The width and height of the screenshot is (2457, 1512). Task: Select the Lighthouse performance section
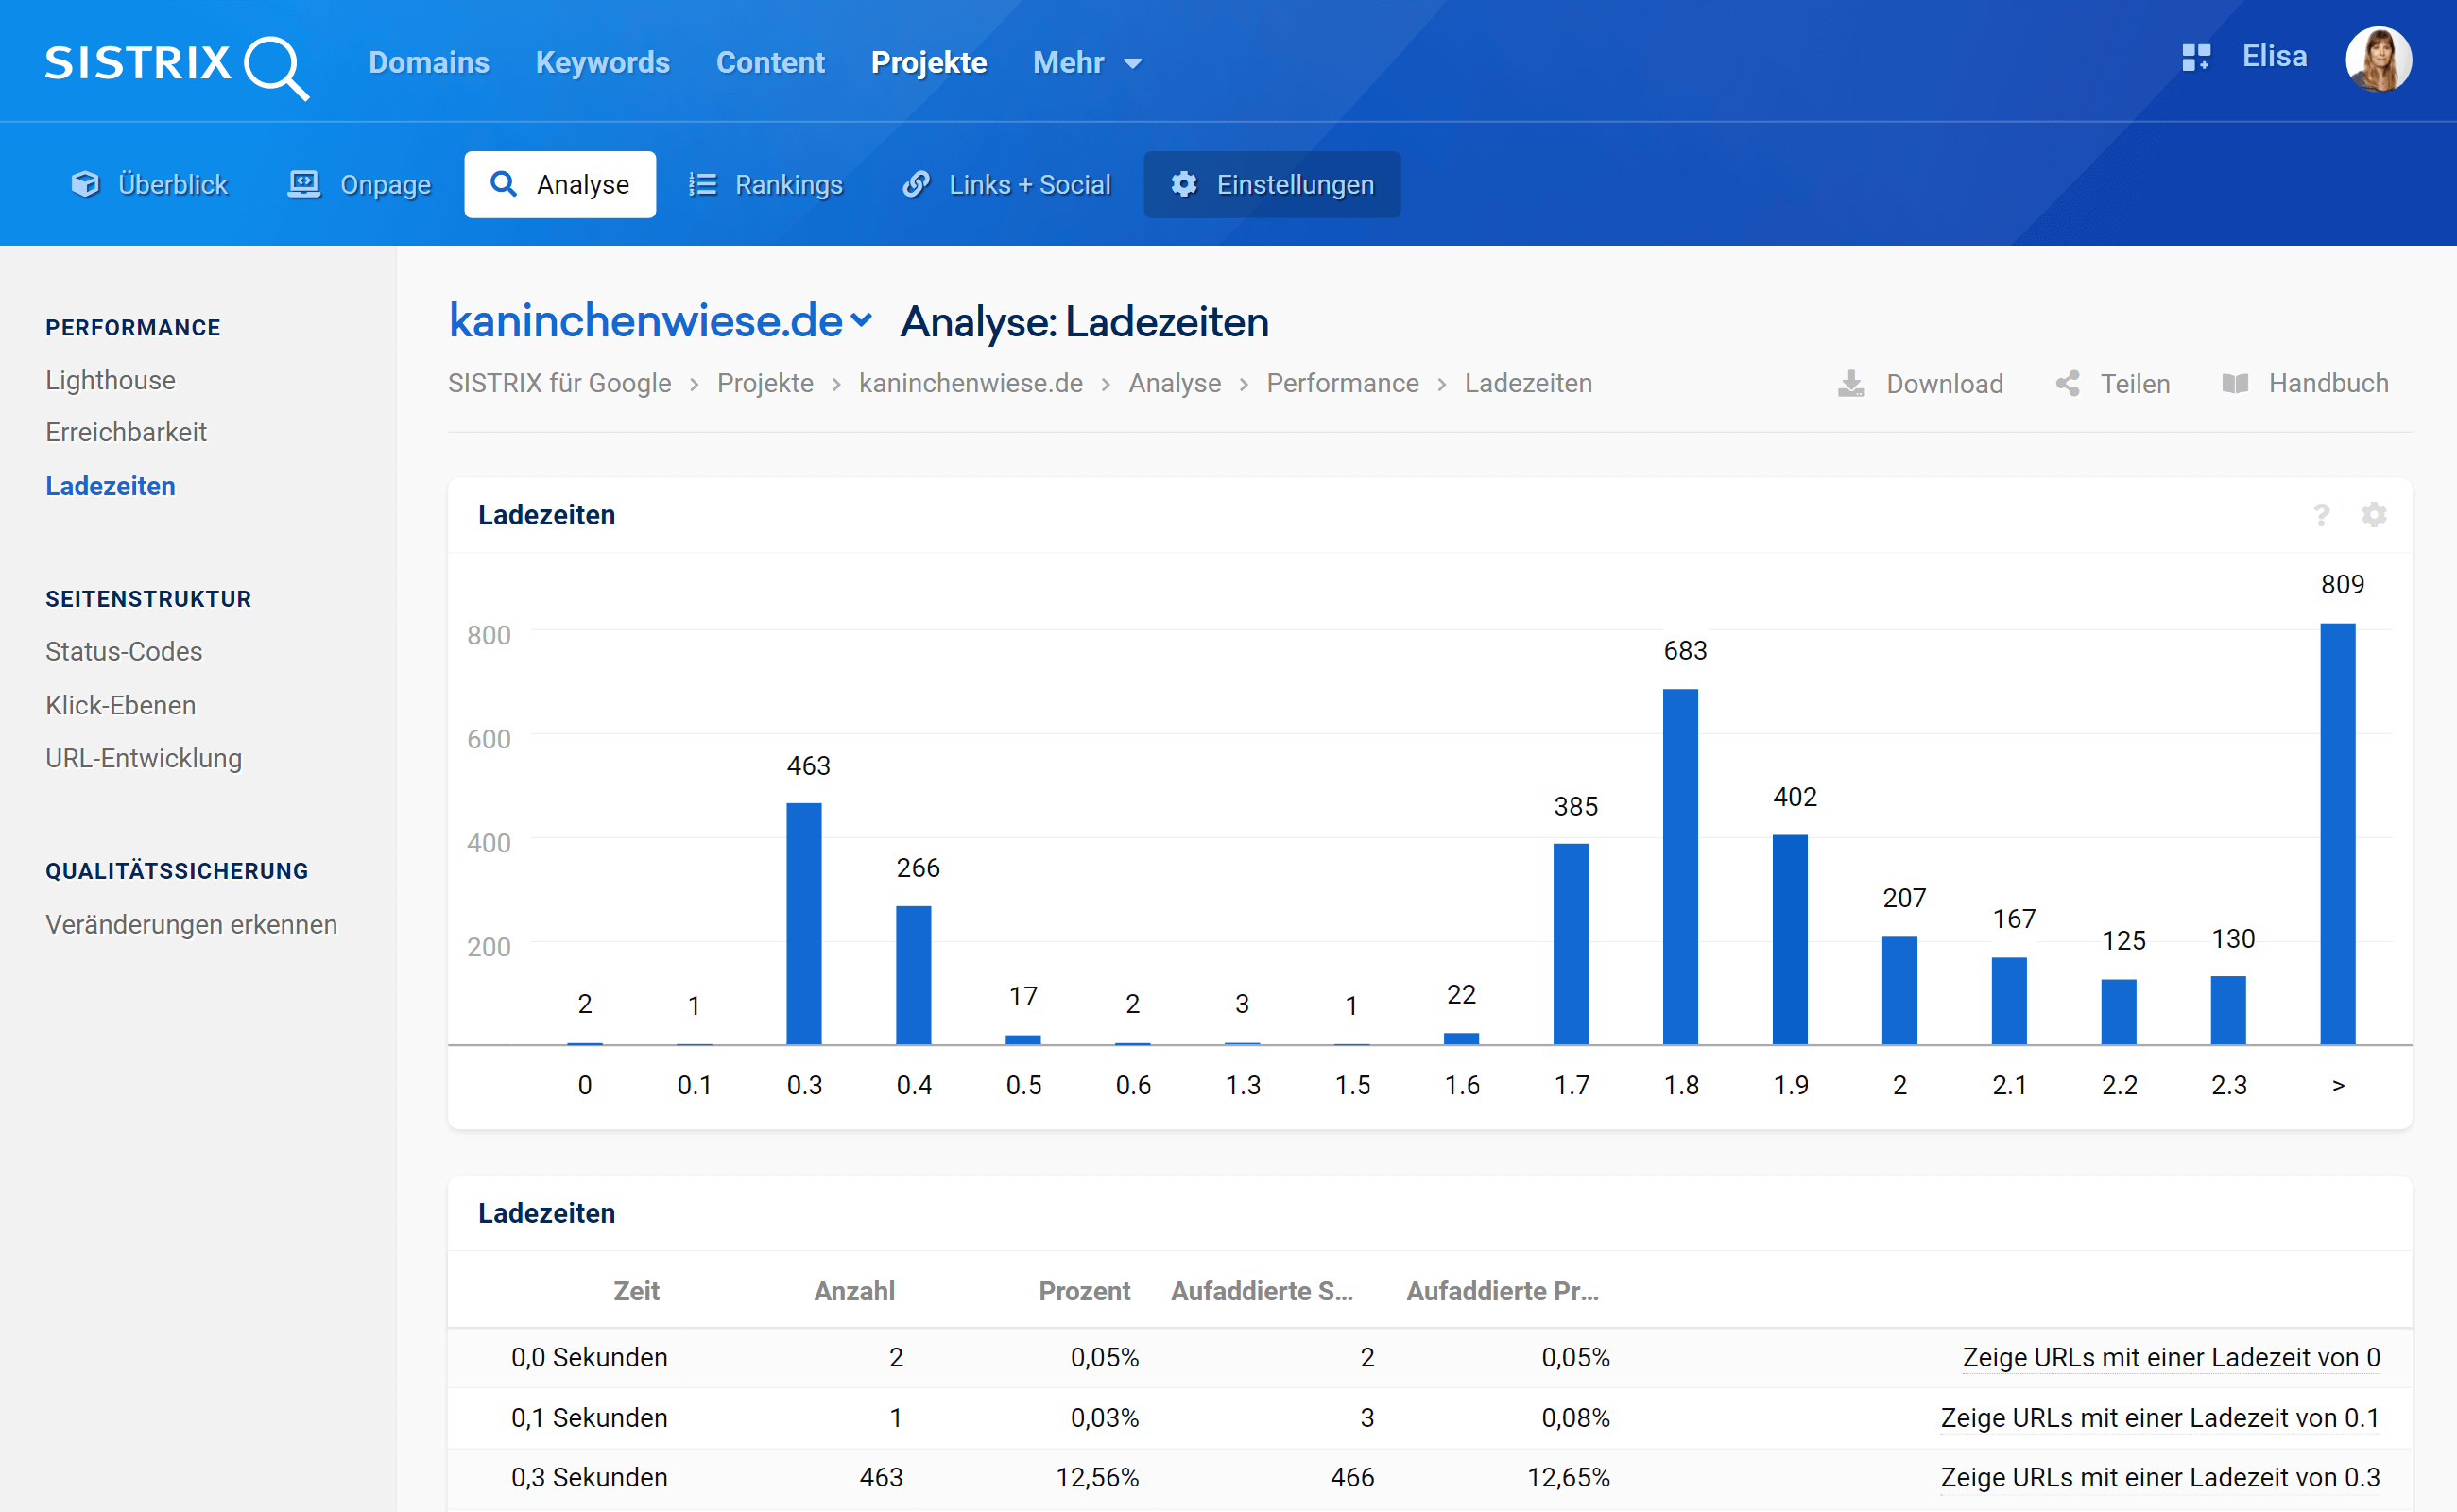coord(111,379)
